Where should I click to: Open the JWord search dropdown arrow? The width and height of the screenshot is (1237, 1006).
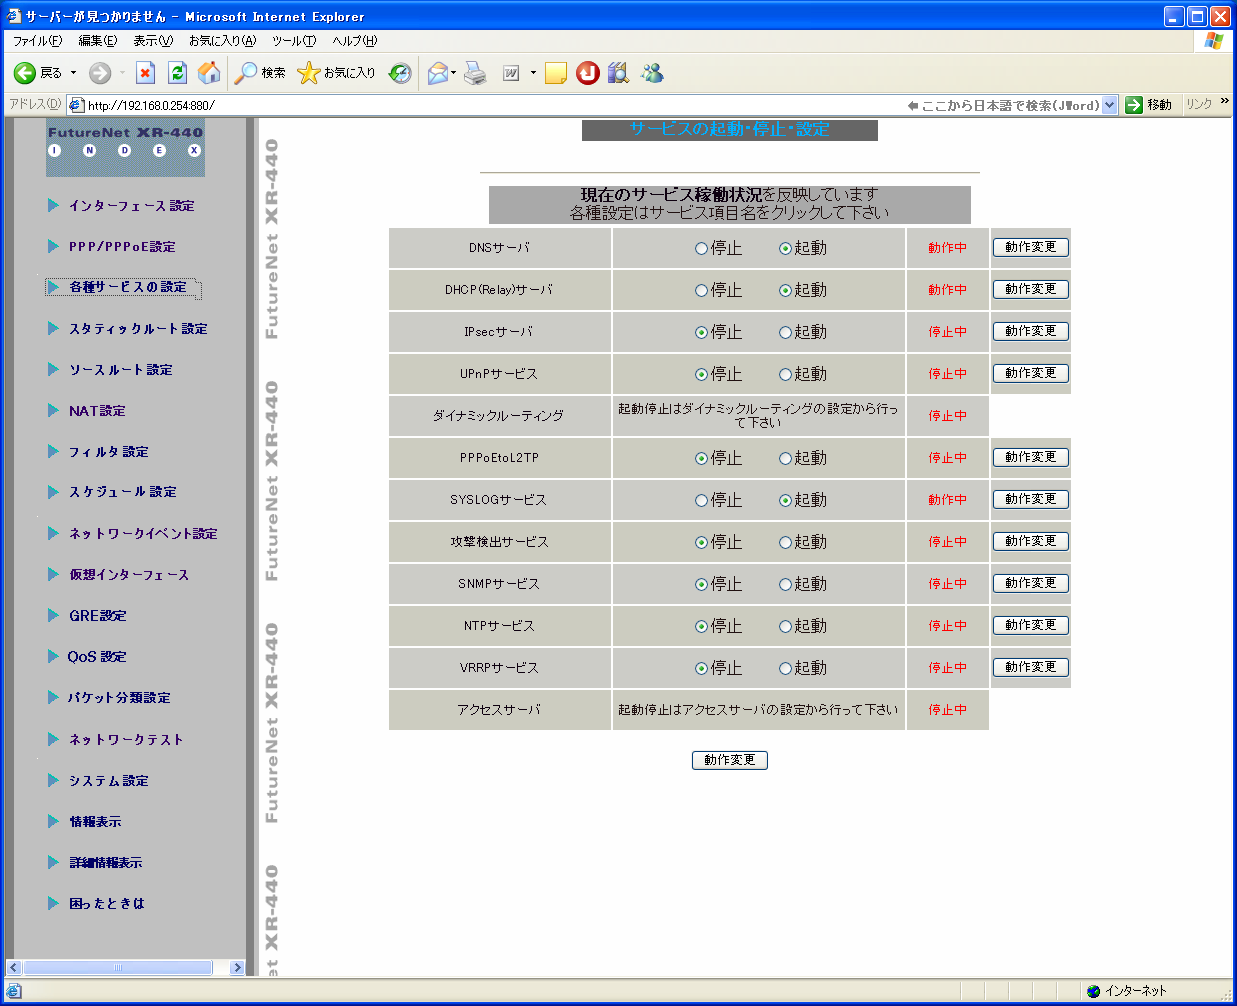[1109, 105]
